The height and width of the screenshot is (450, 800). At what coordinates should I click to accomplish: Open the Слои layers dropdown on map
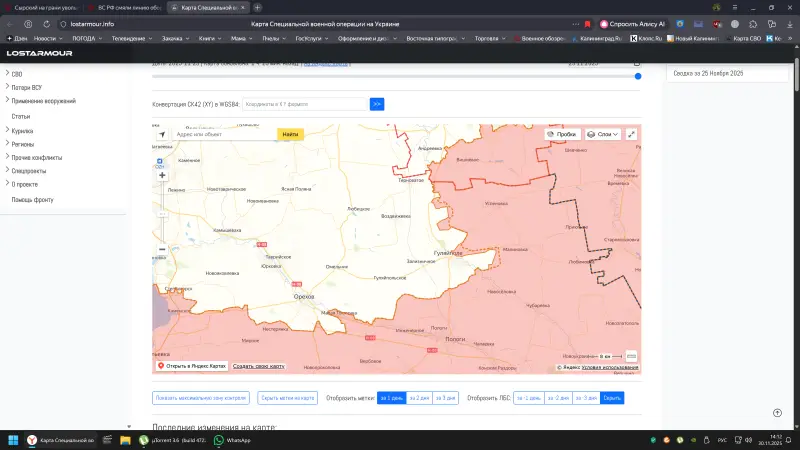[603, 134]
